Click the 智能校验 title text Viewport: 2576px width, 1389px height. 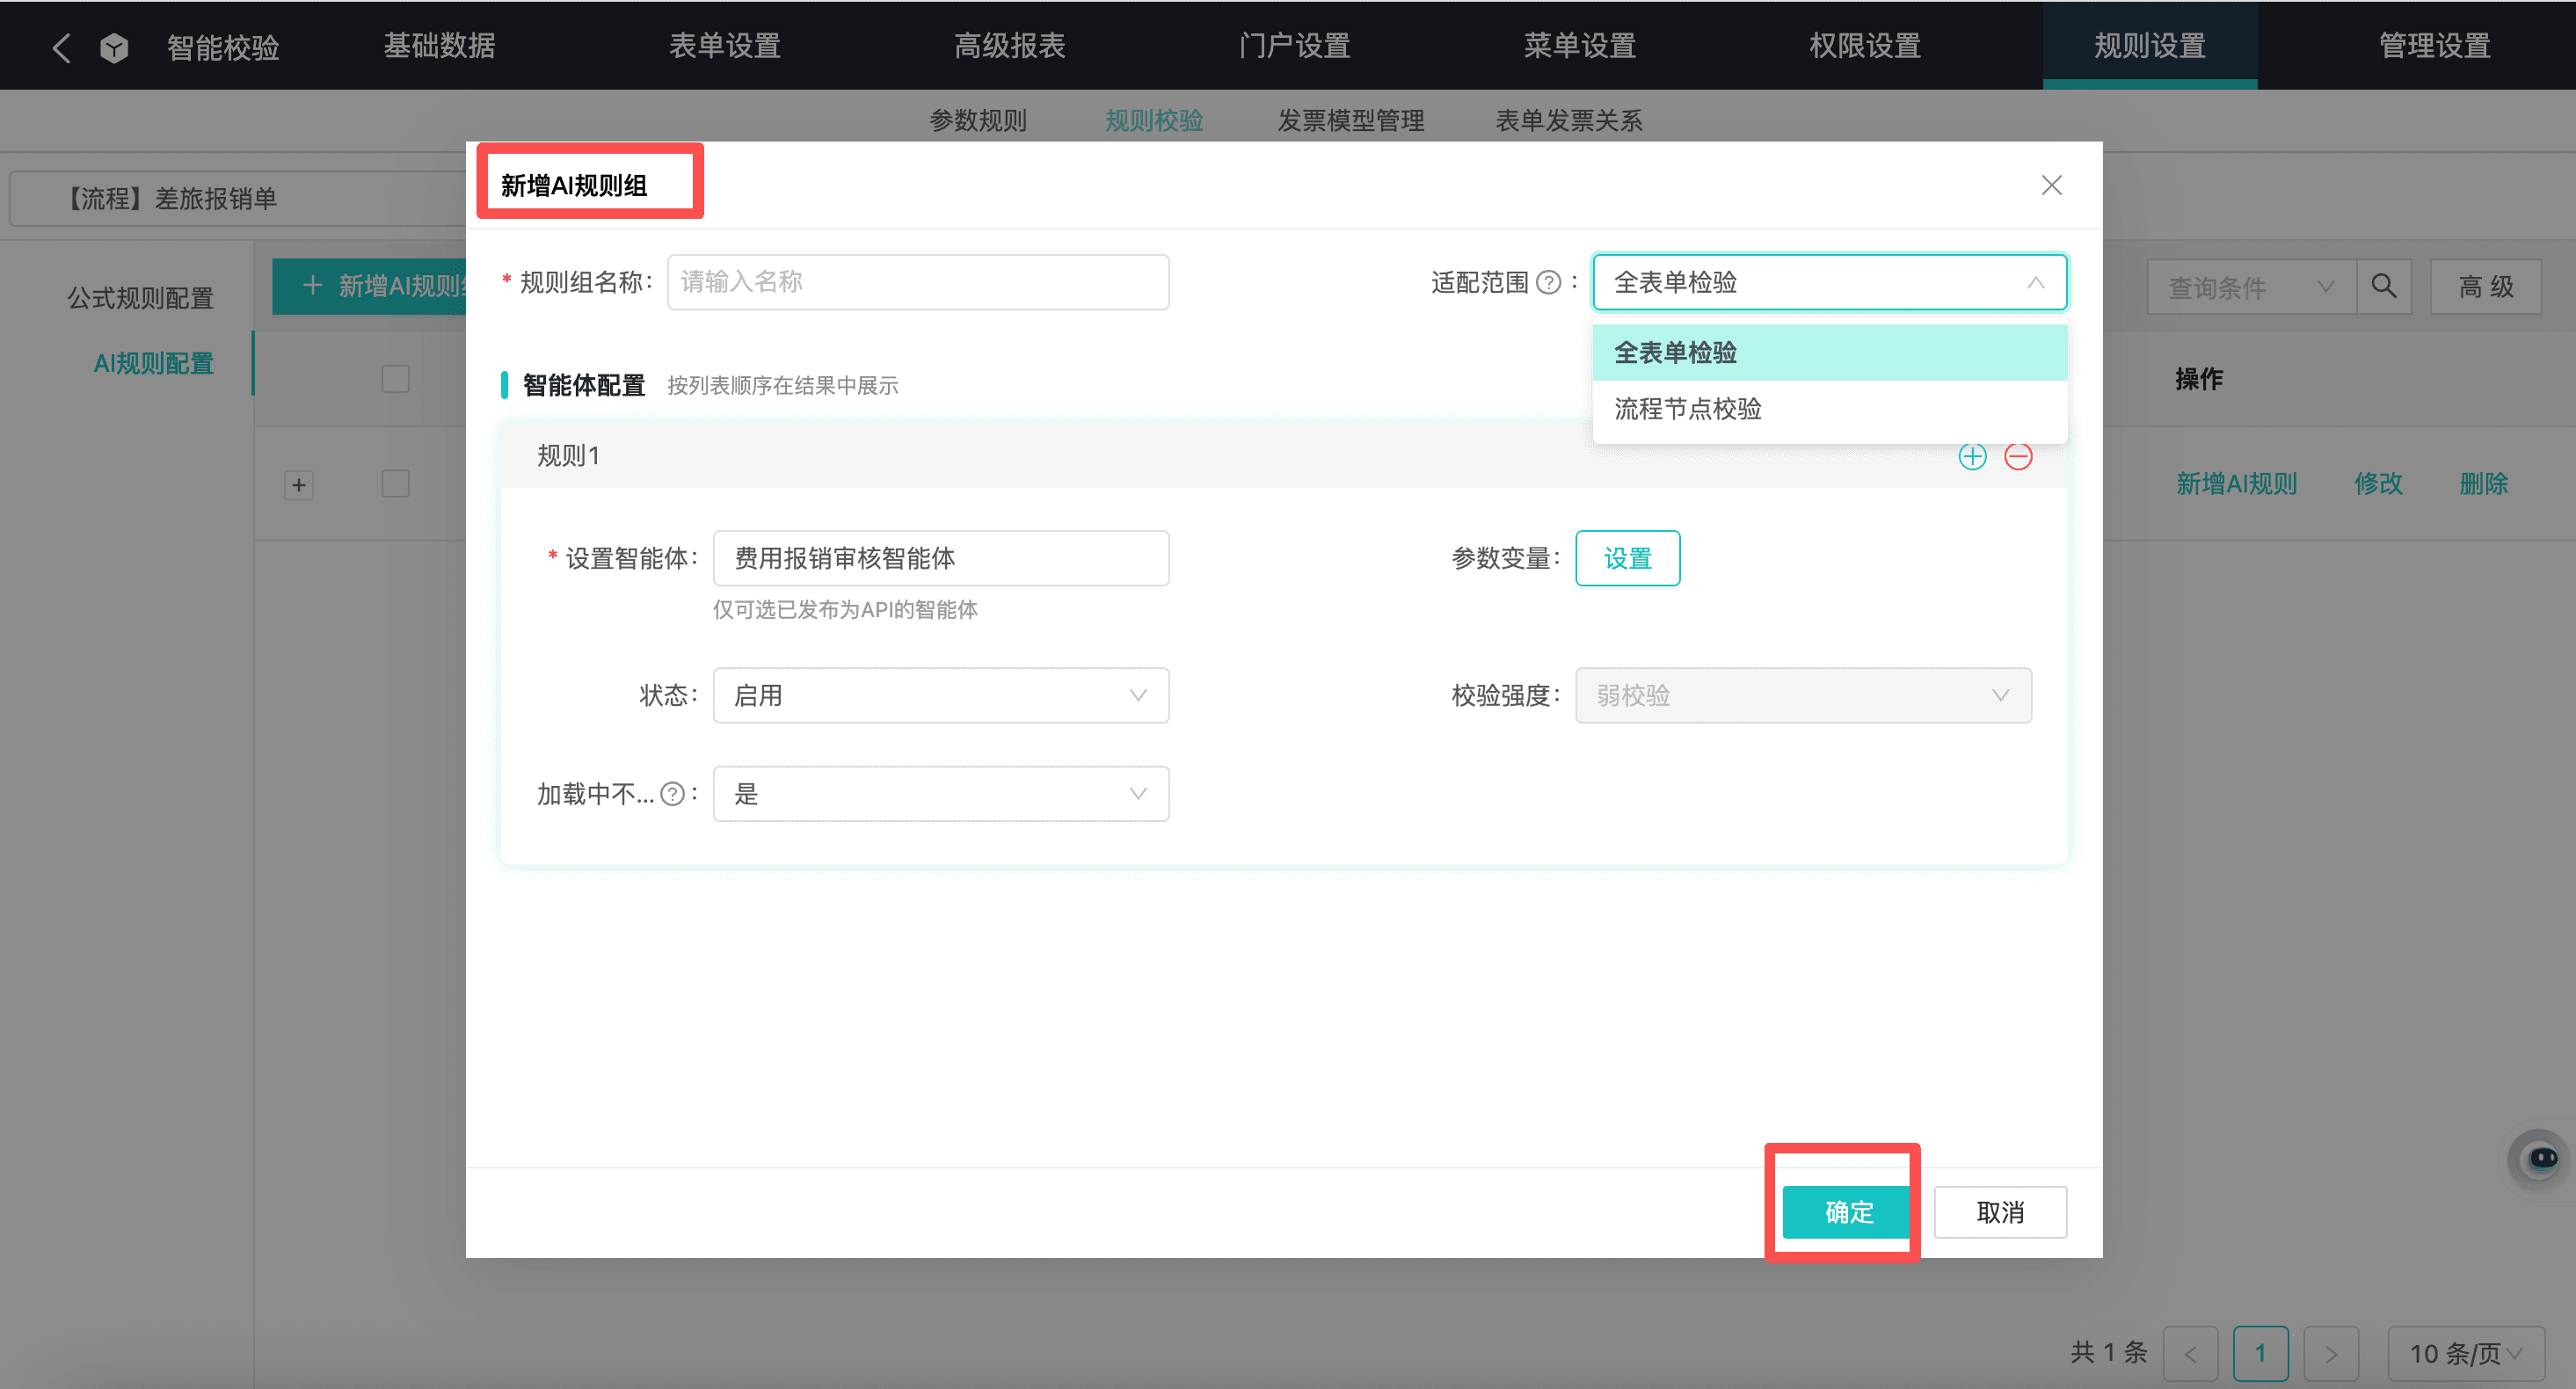click(x=223, y=47)
